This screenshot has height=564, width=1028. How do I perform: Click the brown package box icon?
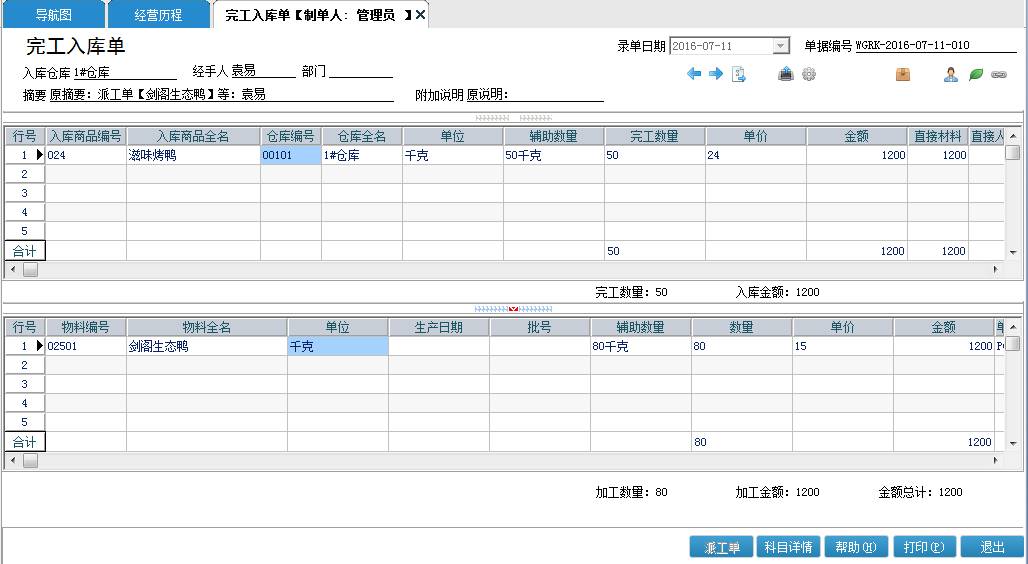point(903,74)
